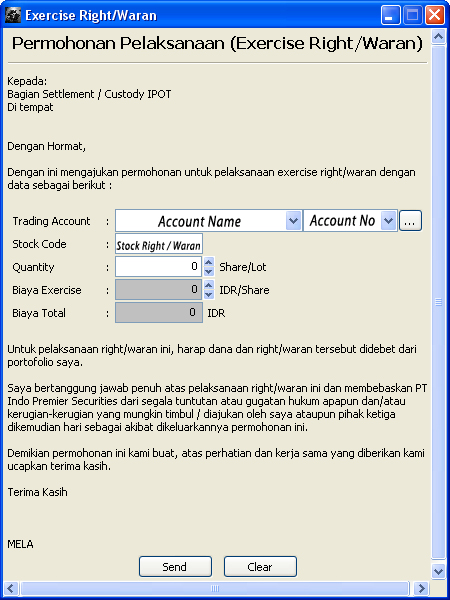The image size is (450, 600).
Task: Click inside the Quantity input field
Action: pos(158,266)
